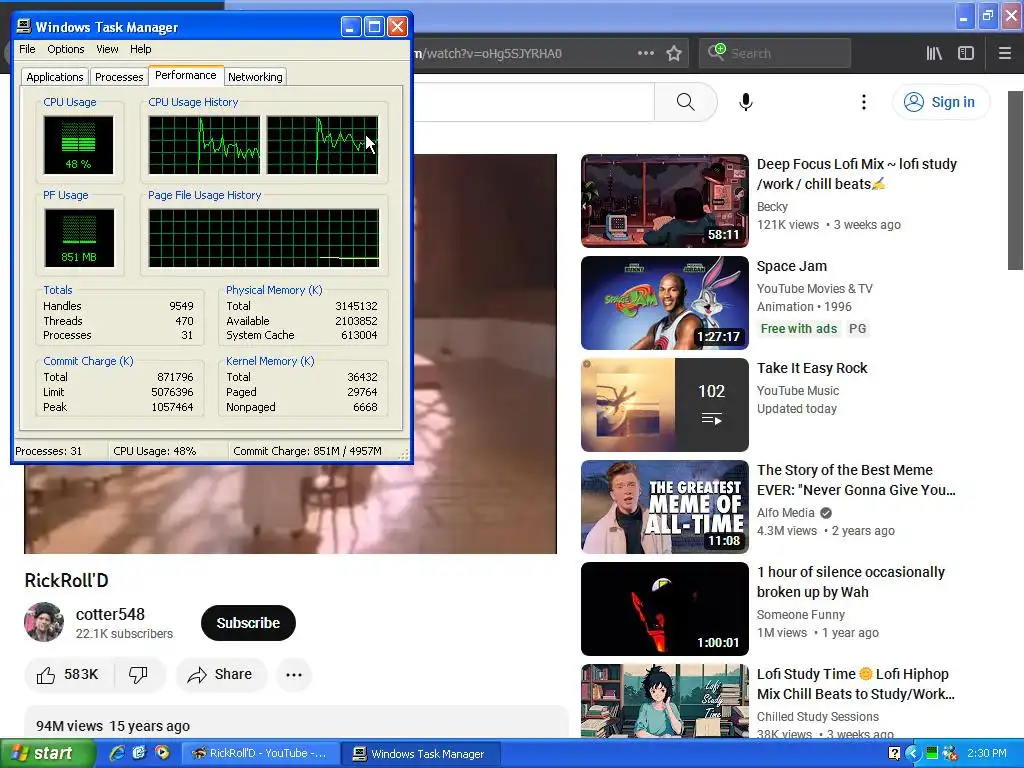Image resolution: width=1024 pixels, height=768 pixels.
Task: Click the green CPU meter tray icon
Action: click(x=932, y=754)
